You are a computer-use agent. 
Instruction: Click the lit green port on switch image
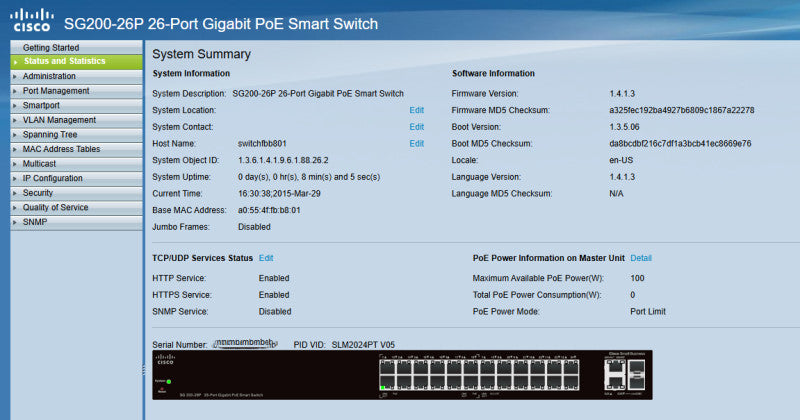(x=382, y=388)
